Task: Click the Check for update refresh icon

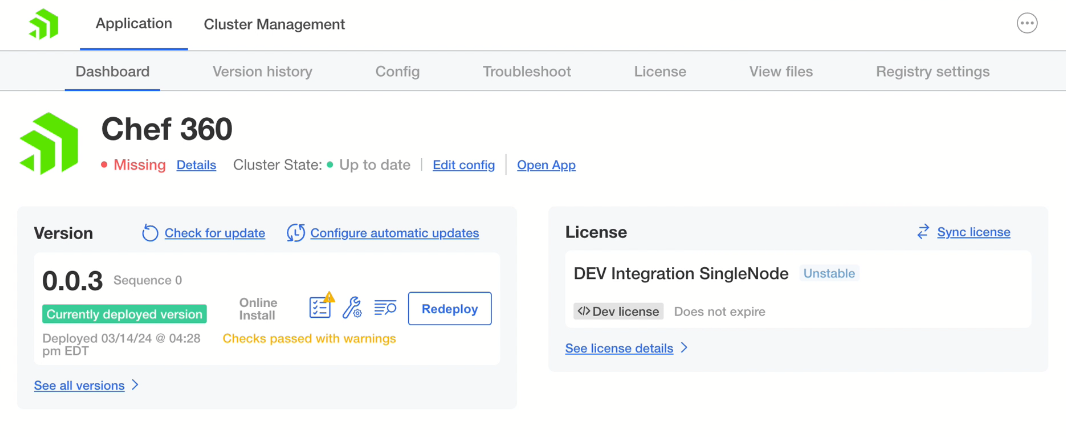Action: coord(150,233)
